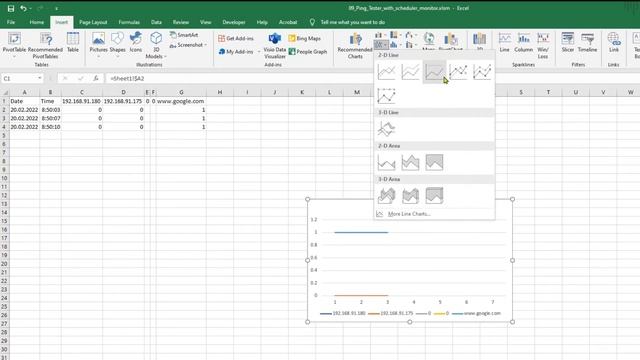Viewport: 640px width, 360px height.
Task: Open People Graph add-in
Action: [x=308, y=51]
